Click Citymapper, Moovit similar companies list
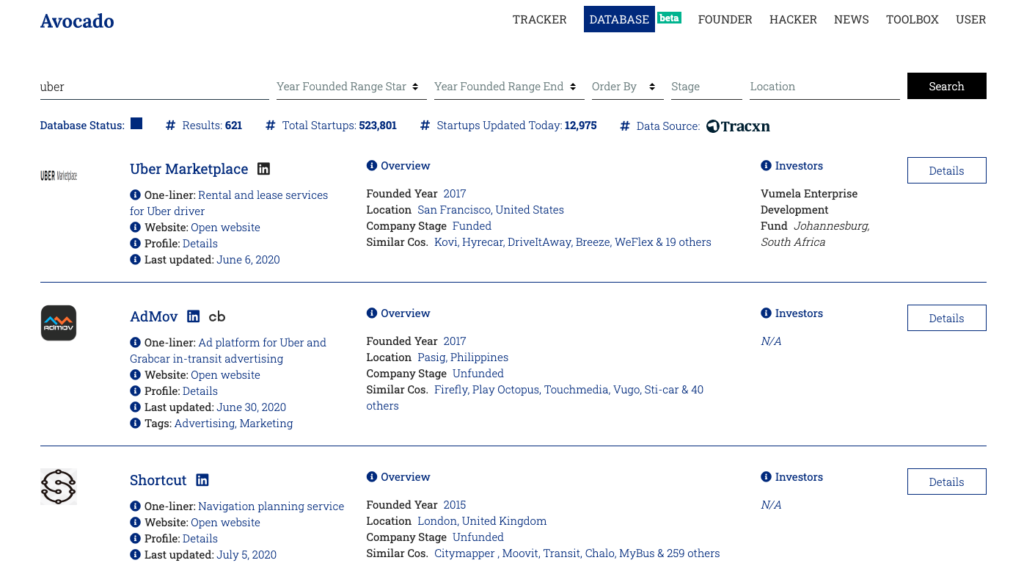 [577, 553]
